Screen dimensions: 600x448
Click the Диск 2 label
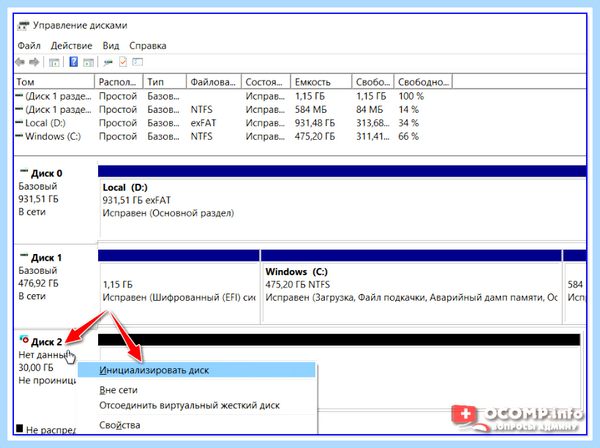pos(46,342)
